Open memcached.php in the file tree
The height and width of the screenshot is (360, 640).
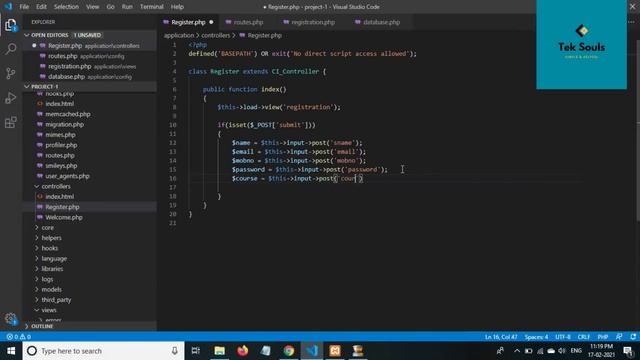tap(68, 114)
